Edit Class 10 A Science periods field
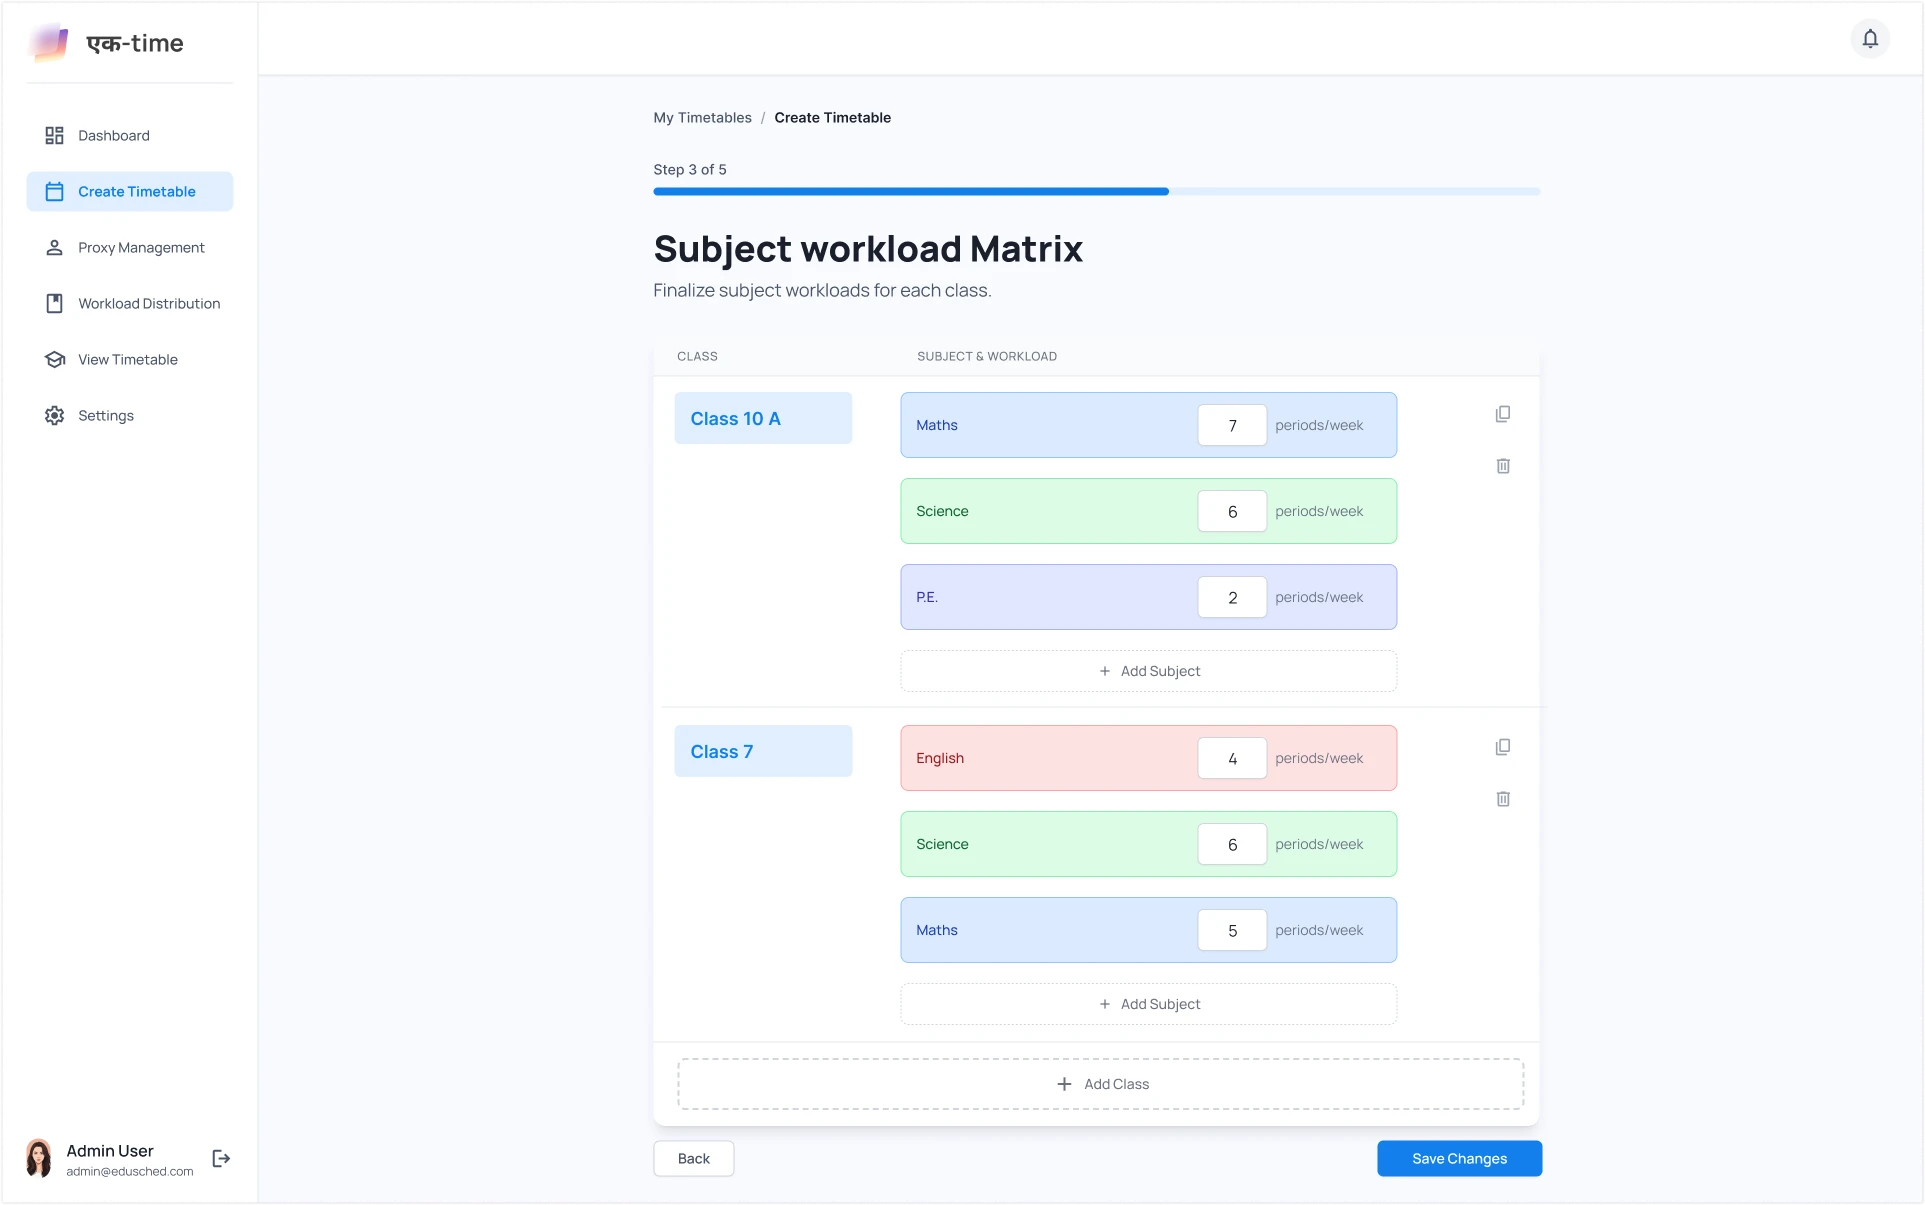This screenshot has height=1205, width=1925. [x=1232, y=511]
